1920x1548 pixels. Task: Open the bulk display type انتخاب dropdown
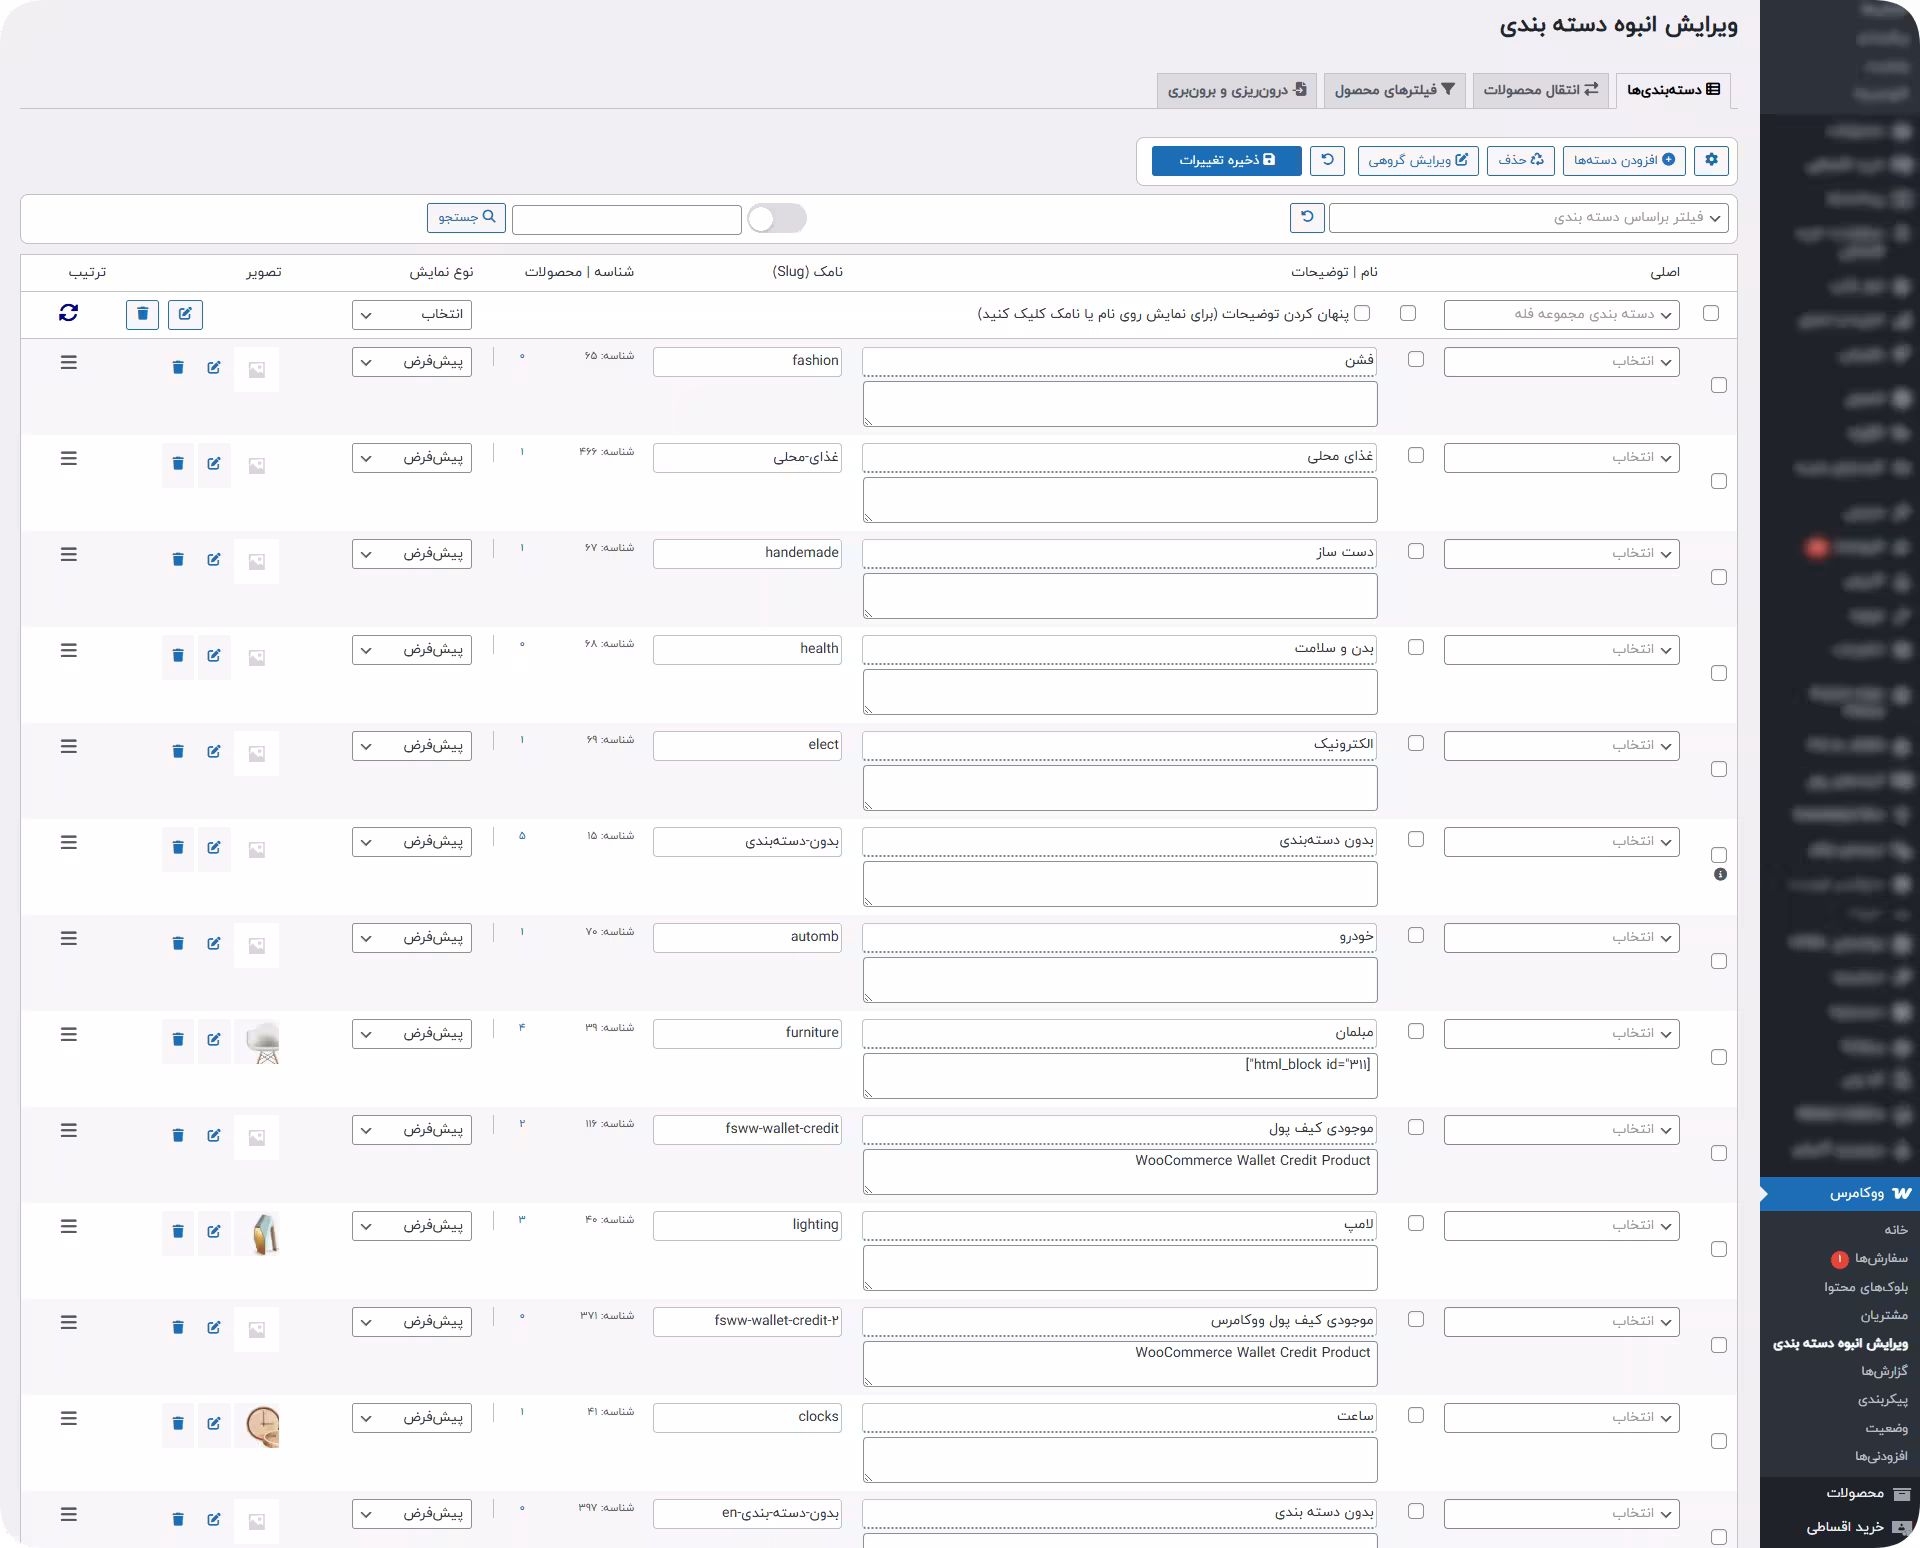click(411, 314)
